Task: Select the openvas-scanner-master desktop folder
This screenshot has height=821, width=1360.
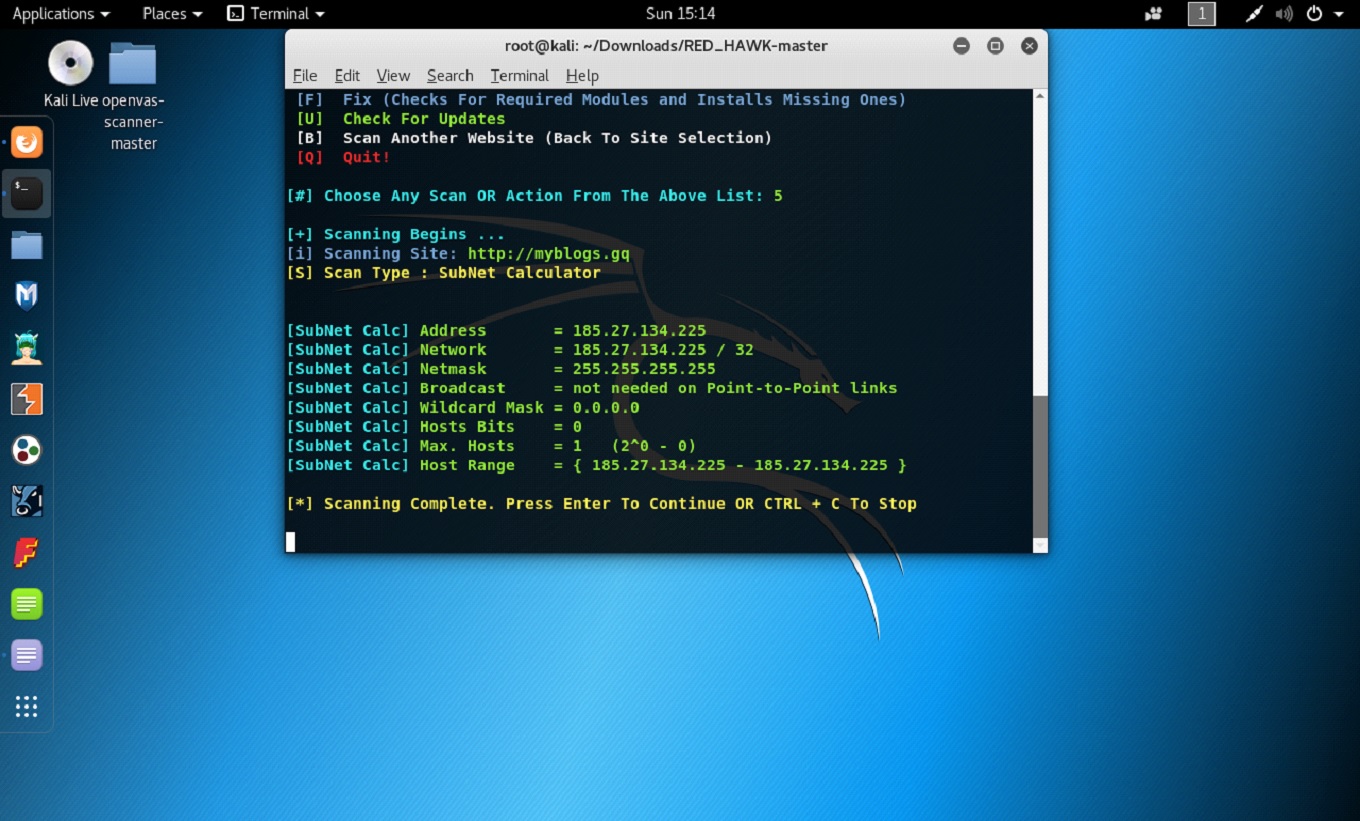Action: click(x=133, y=95)
